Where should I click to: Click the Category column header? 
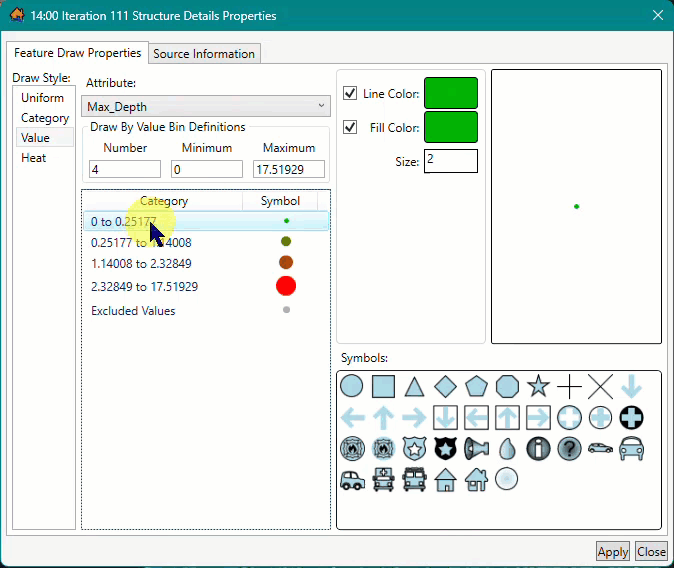164,201
